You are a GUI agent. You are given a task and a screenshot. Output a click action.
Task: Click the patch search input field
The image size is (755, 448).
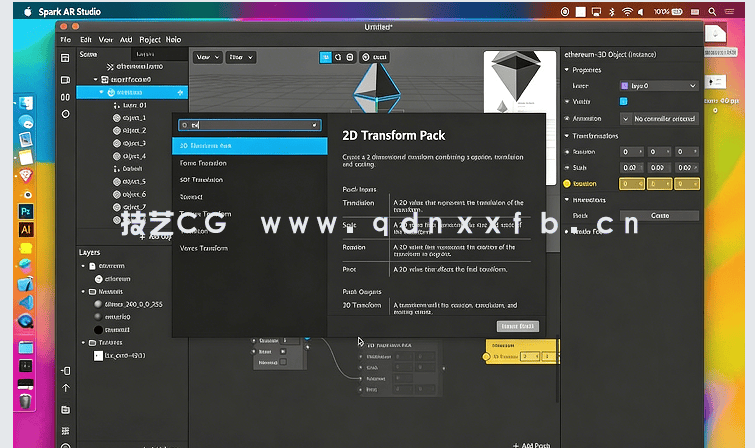(x=250, y=125)
